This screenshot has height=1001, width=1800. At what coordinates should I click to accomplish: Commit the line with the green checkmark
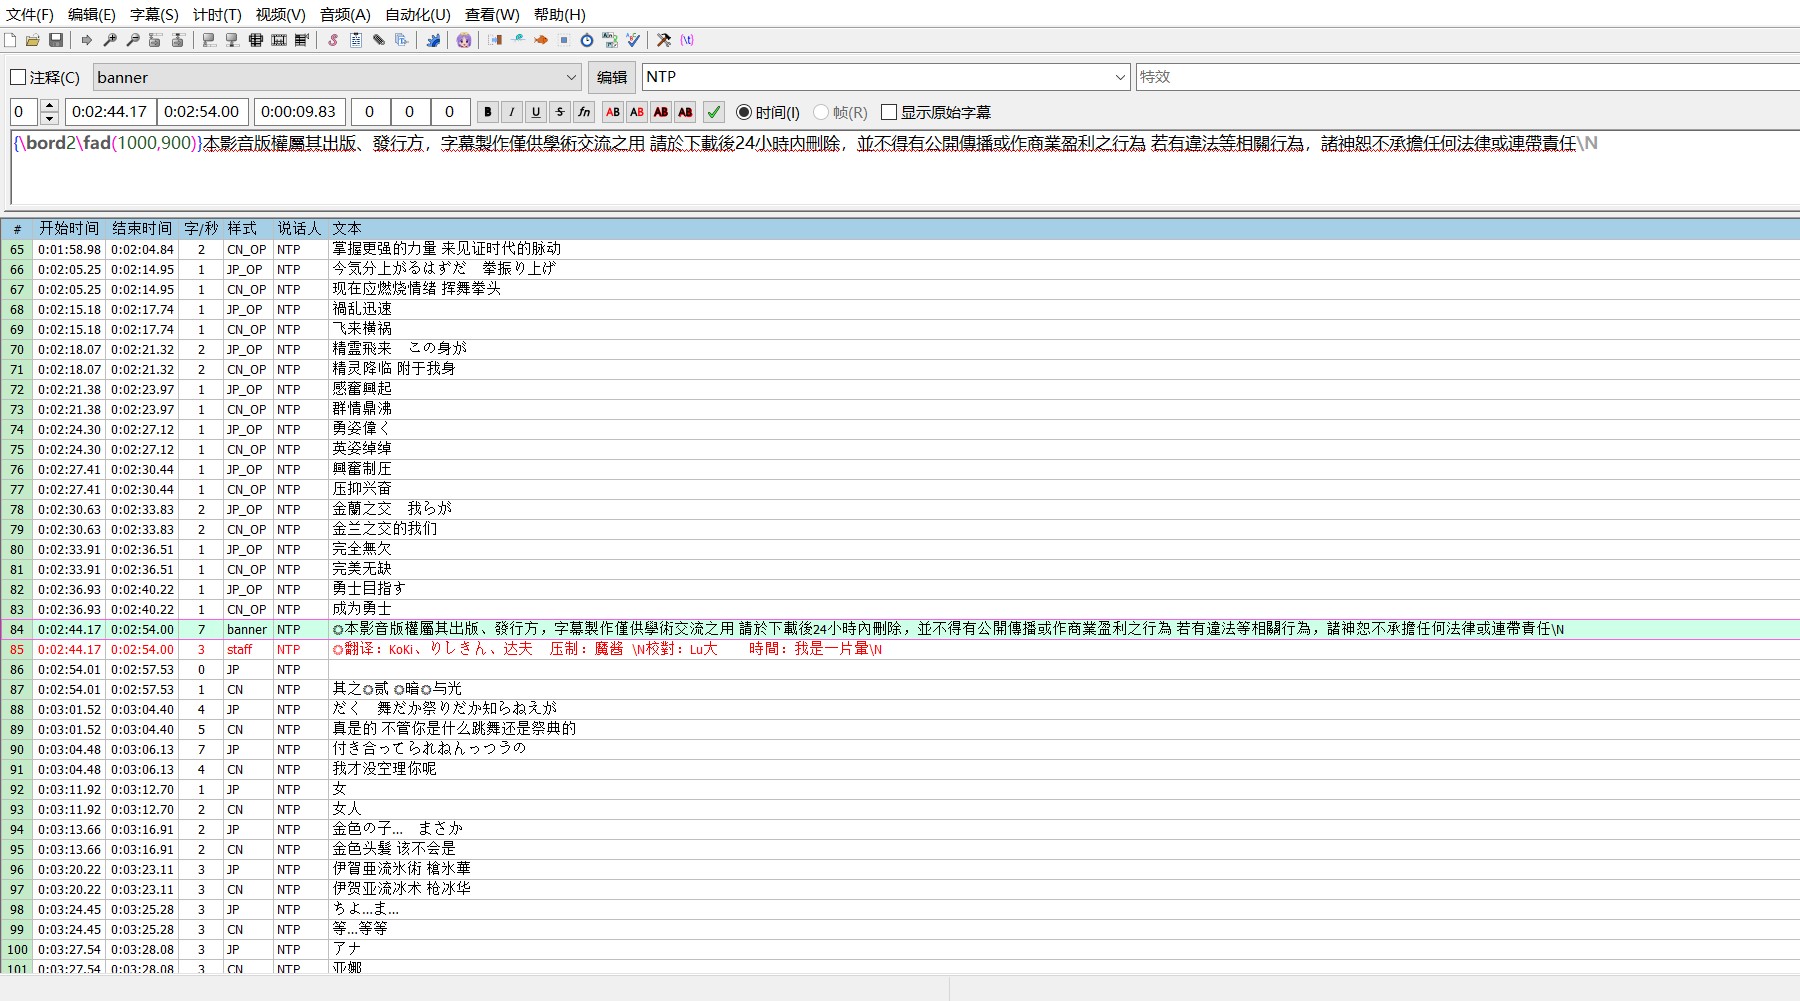pyautogui.click(x=714, y=112)
